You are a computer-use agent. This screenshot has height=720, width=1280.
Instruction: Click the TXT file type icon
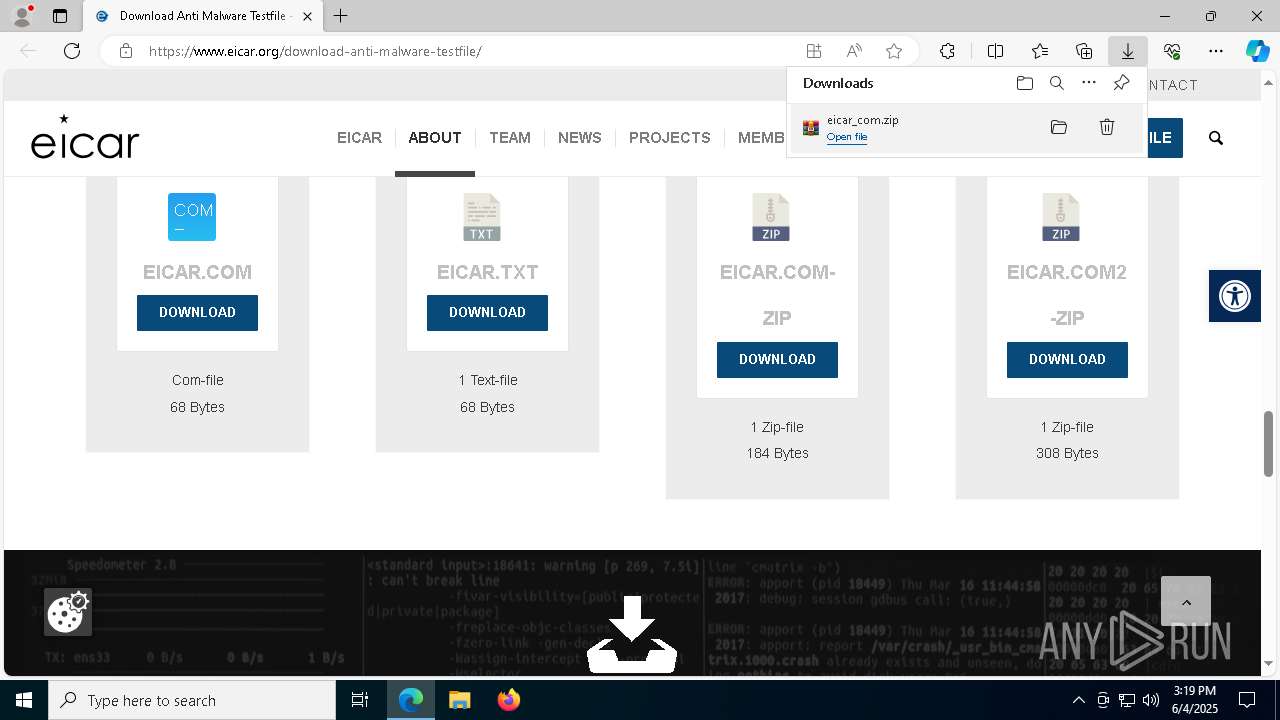pyautogui.click(x=482, y=218)
